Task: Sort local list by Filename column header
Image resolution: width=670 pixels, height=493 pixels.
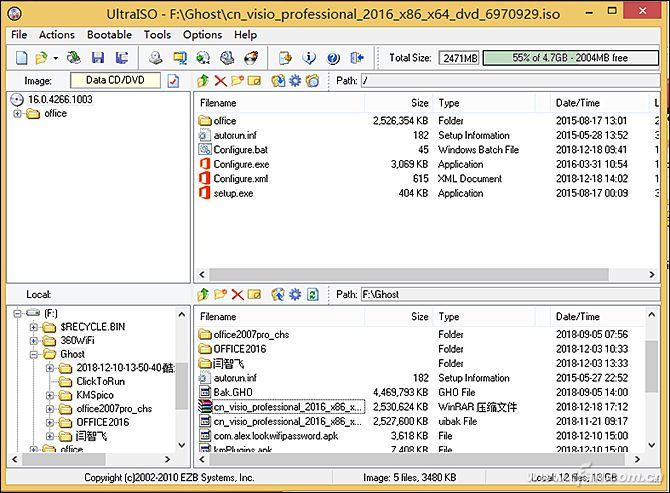Action: point(281,317)
